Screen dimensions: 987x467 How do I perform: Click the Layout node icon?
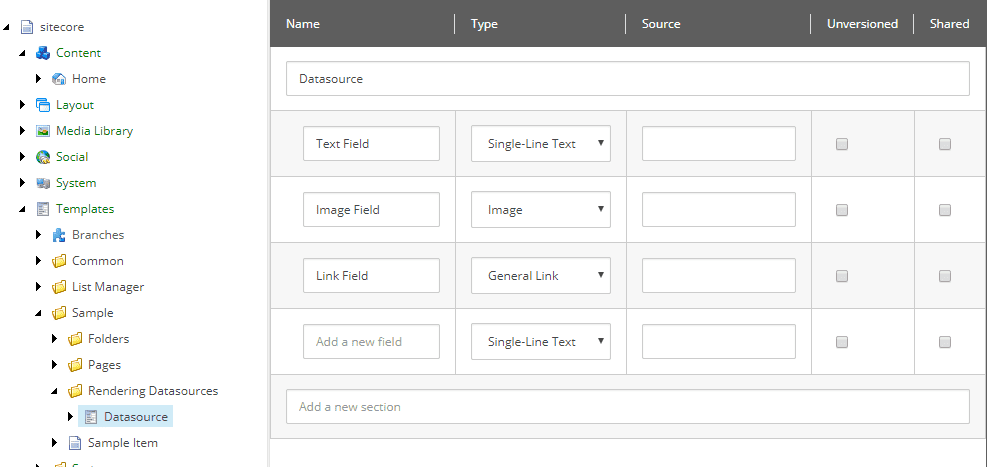[42, 105]
